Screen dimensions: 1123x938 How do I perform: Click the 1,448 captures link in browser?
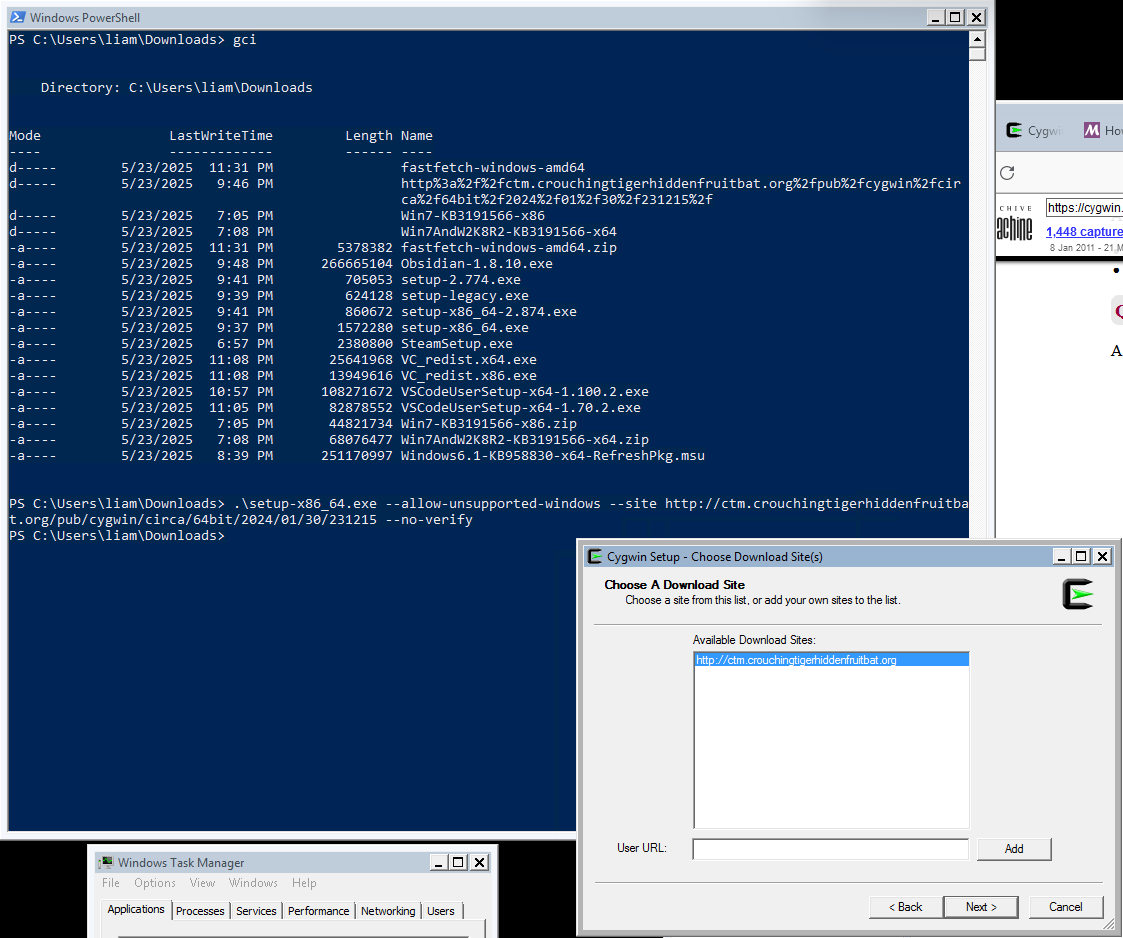click(x=1084, y=231)
